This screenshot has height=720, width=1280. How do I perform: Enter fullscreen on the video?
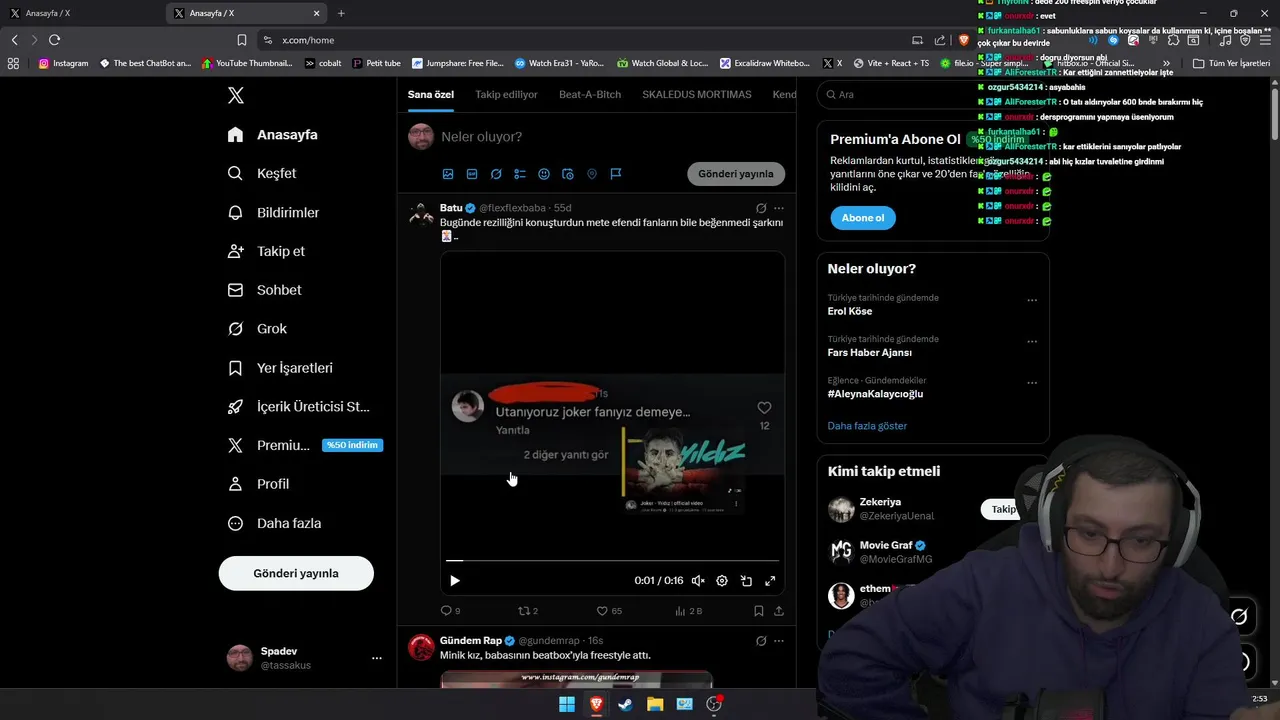point(770,581)
